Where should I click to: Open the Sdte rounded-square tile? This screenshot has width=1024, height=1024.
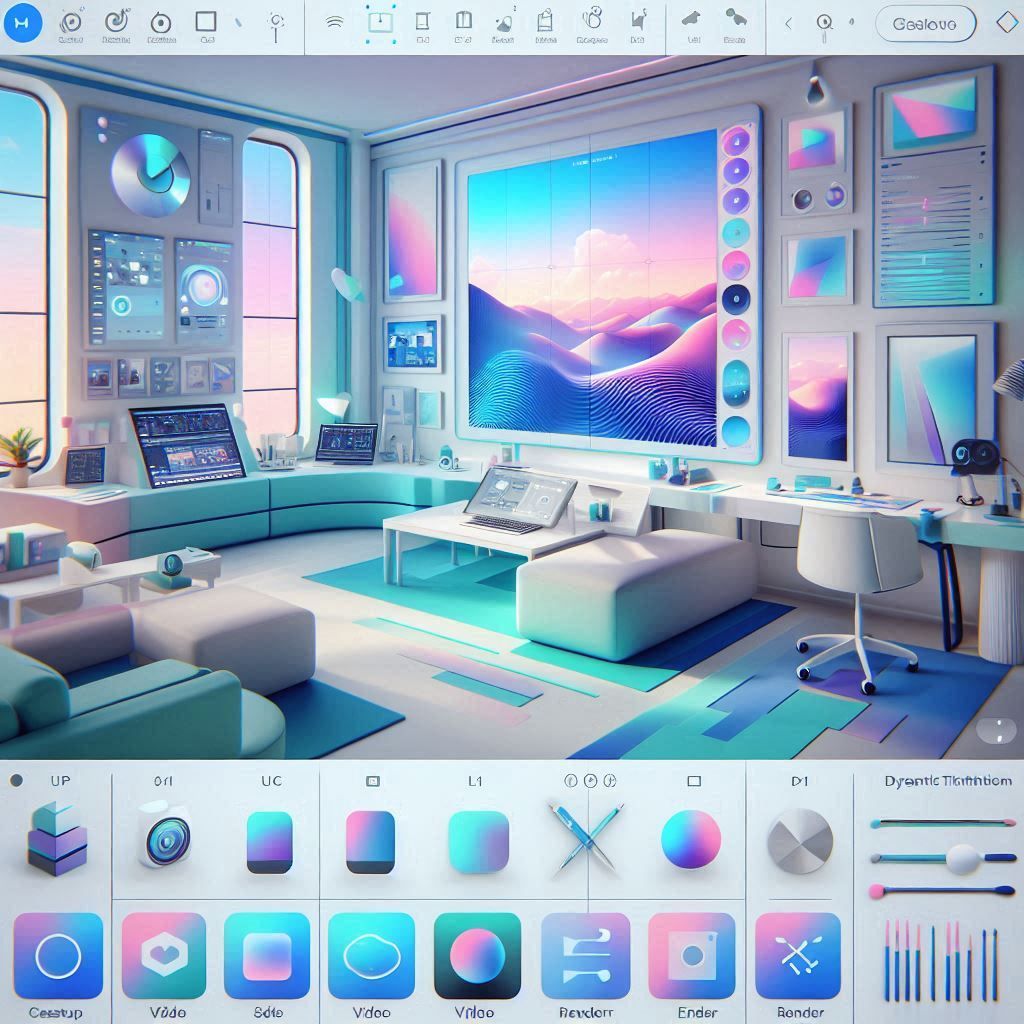coord(267,955)
